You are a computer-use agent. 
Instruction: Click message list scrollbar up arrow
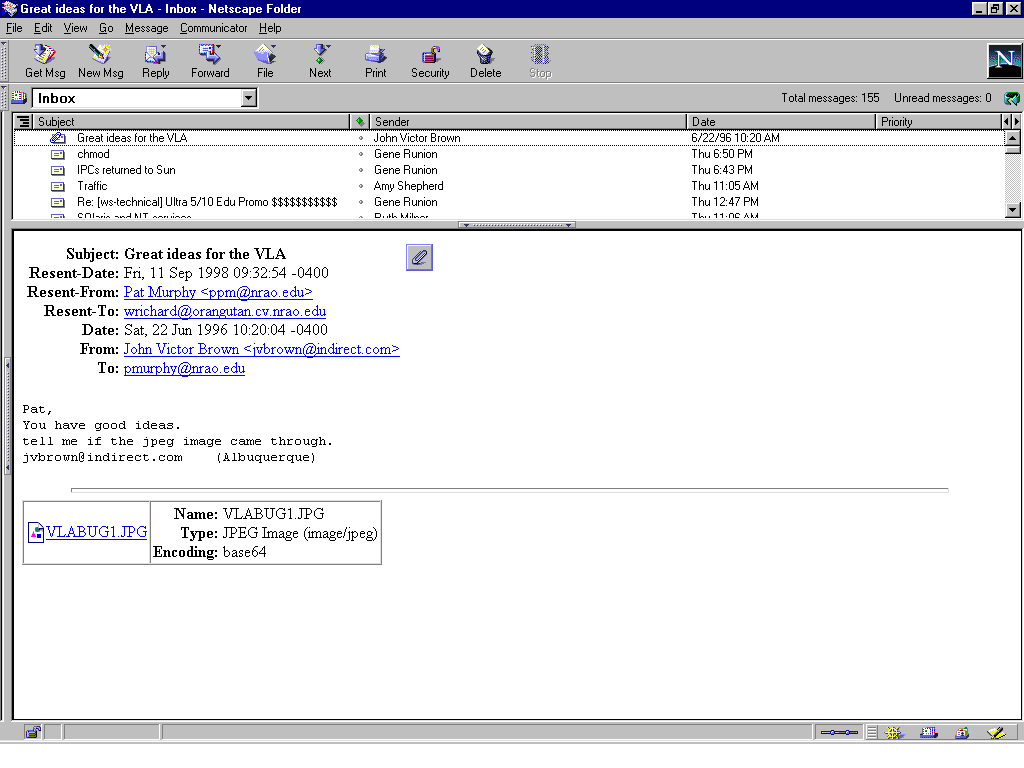point(1013,138)
